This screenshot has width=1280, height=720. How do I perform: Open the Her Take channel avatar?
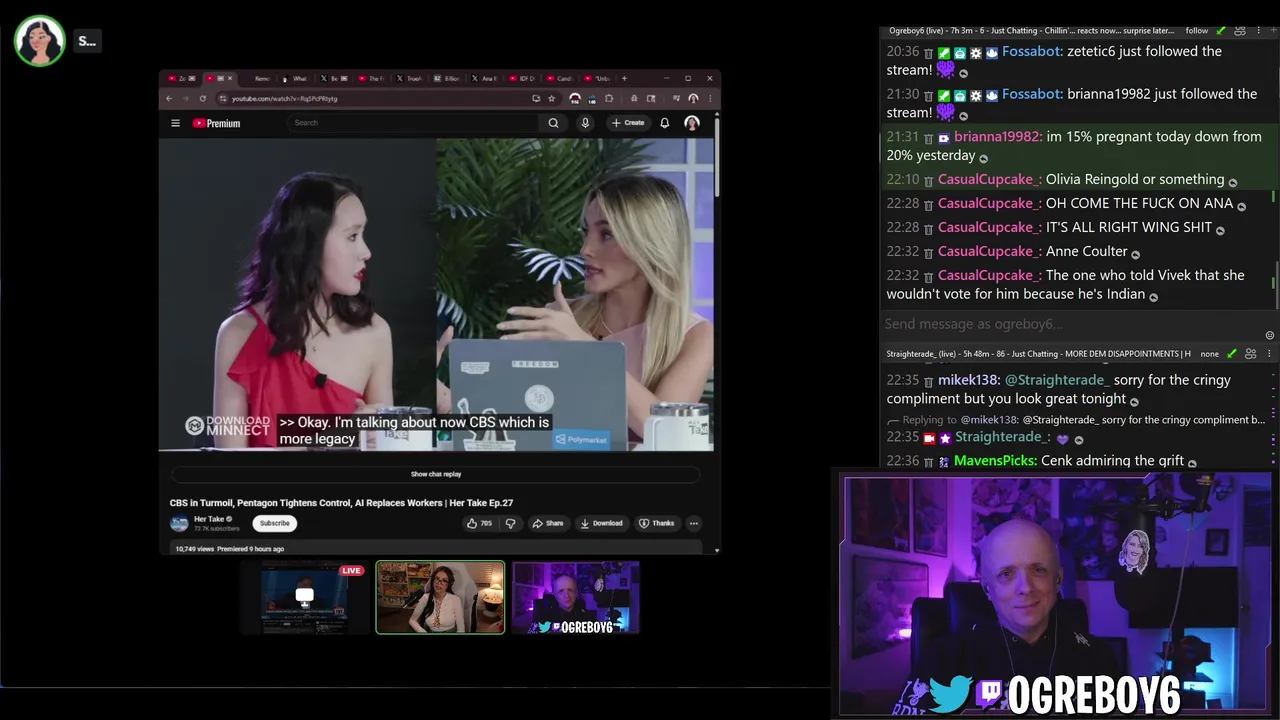179,523
